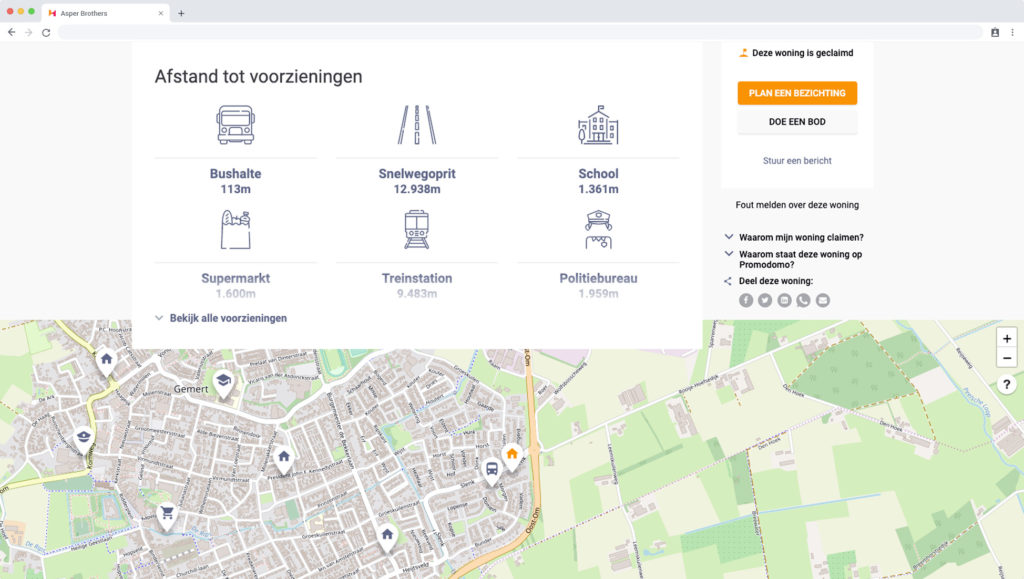The image size is (1024, 579).
Task: Share this home on LinkedIn
Action: pos(784,300)
